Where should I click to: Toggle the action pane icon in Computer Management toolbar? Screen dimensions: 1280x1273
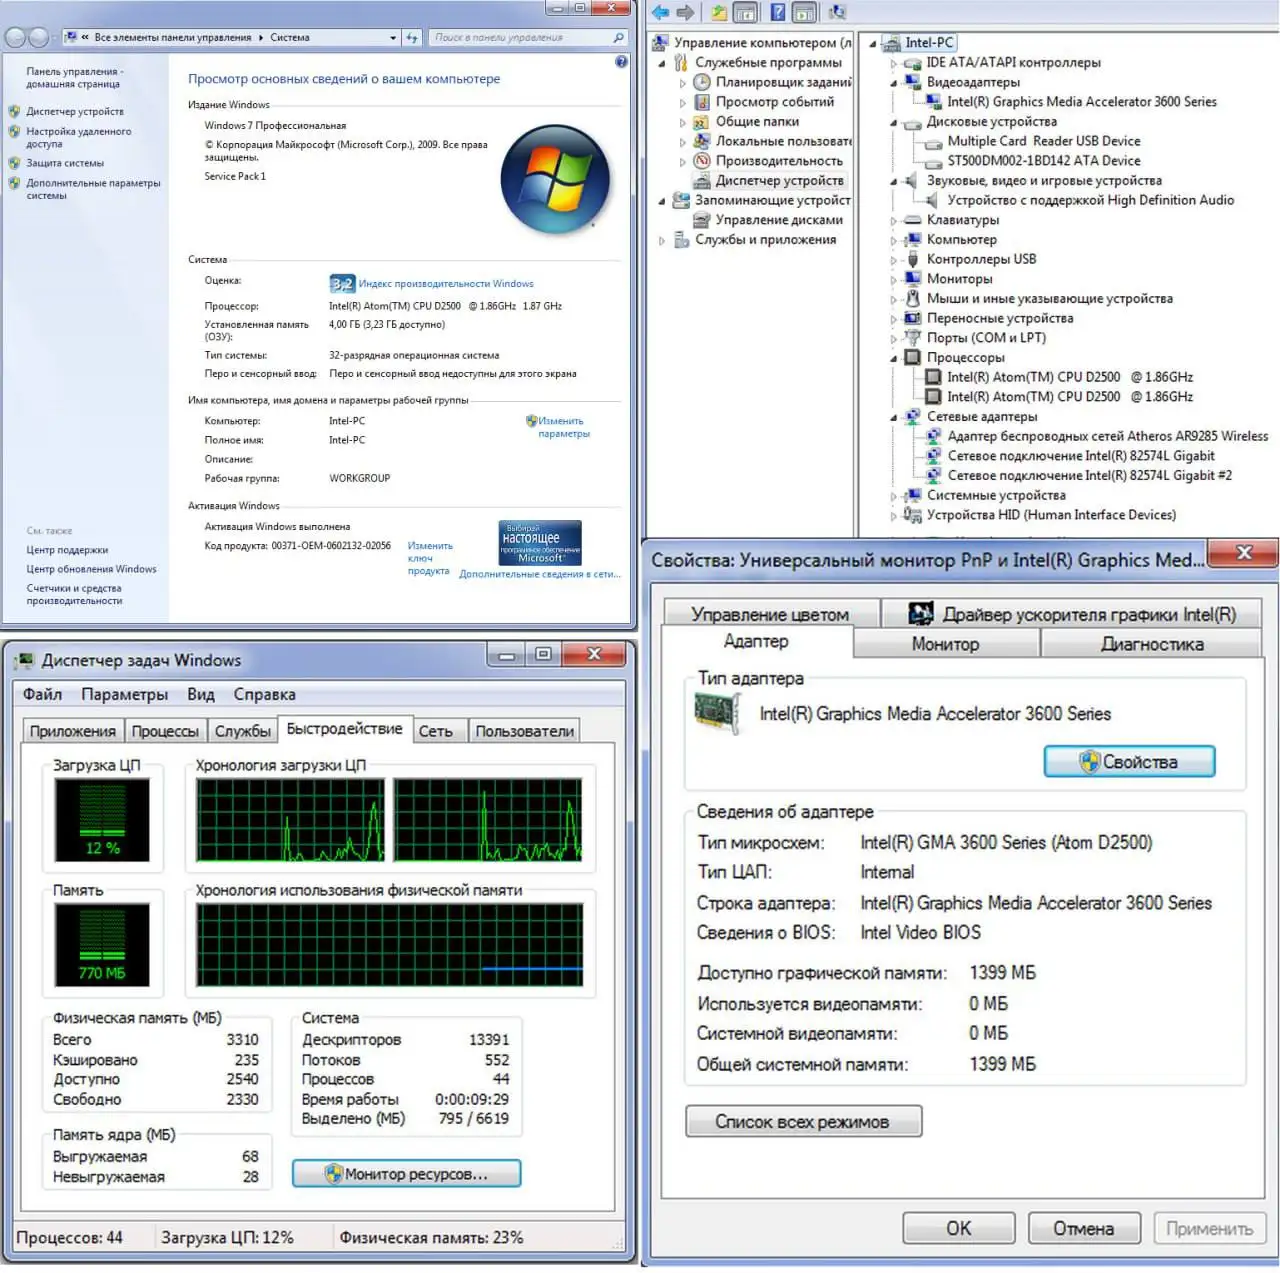[804, 13]
